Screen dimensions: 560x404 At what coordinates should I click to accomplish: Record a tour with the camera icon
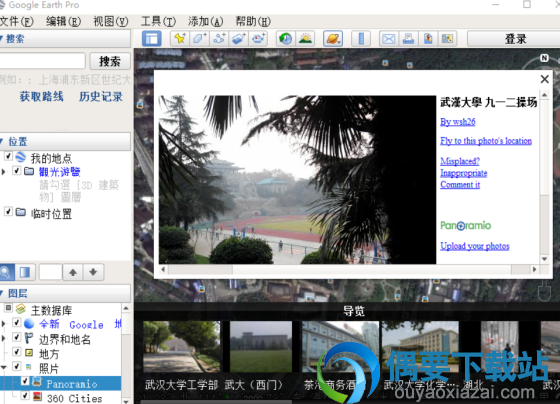click(x=259, y=39)
